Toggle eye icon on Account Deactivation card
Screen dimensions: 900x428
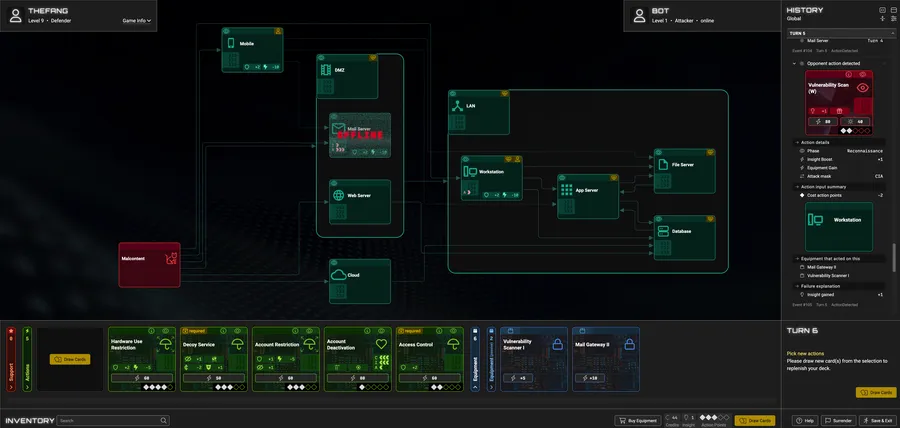381,330
